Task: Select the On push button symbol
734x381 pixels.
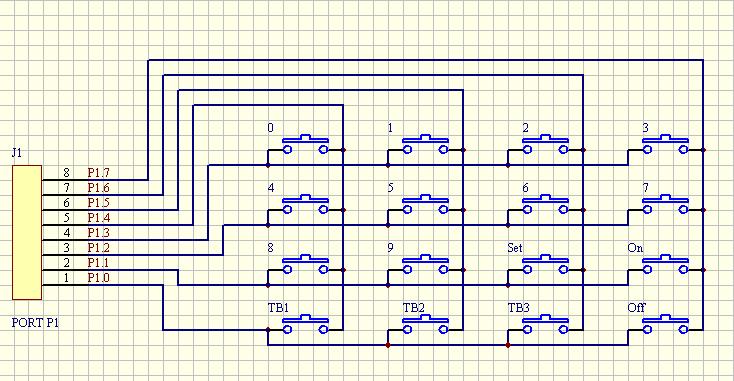Action: point(665,264)
